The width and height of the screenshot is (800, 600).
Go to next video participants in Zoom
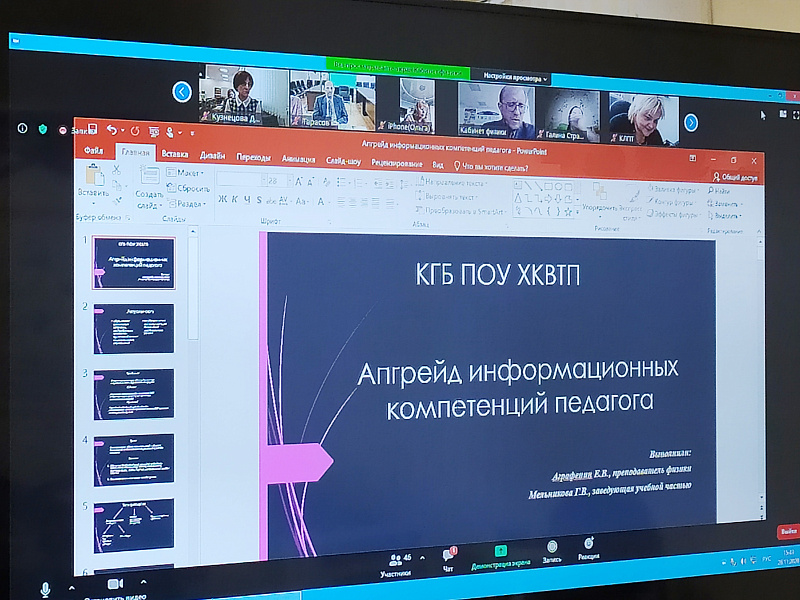[690, 123]
